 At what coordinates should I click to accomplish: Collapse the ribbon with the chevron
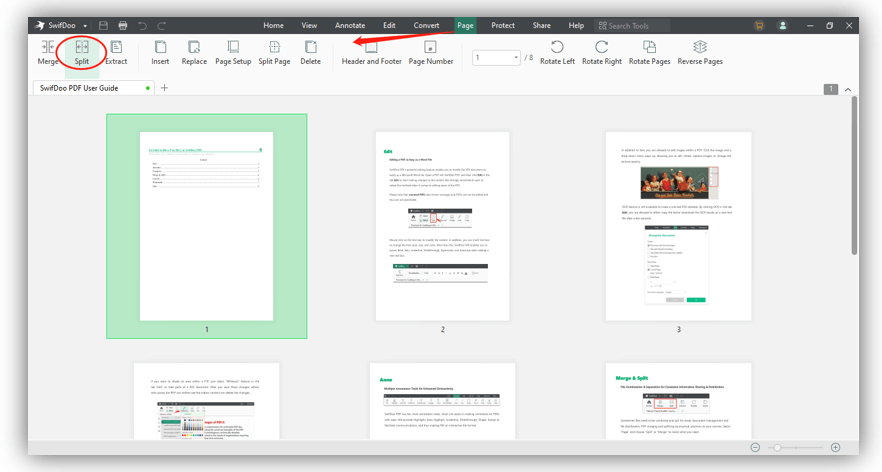[849, 89]
